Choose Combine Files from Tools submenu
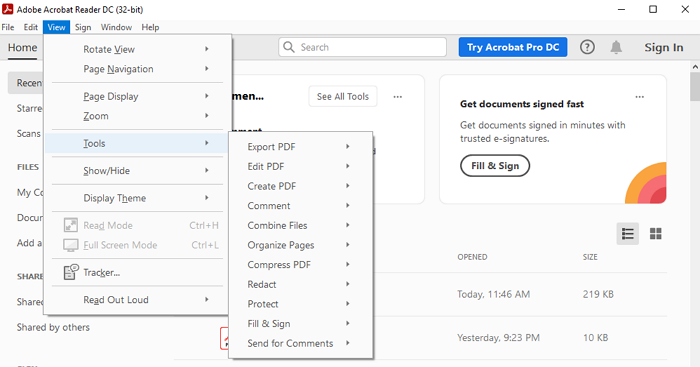 tap(301, 225)
